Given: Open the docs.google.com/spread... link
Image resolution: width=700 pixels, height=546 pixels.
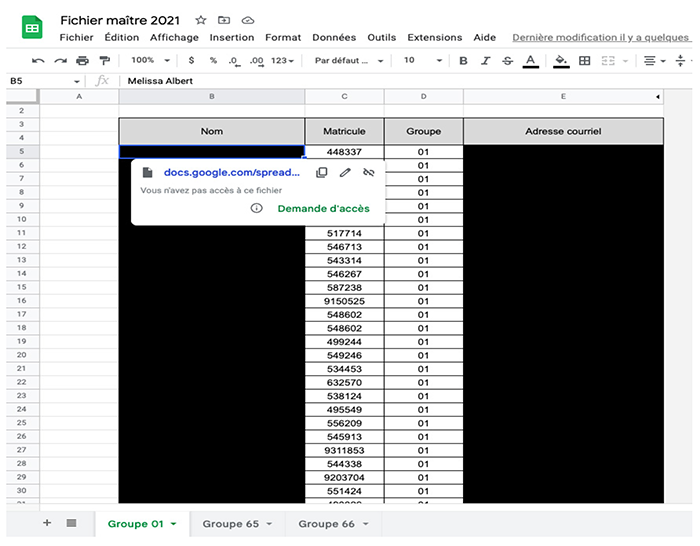Looking at the screenshot, I should pos(232,172).
